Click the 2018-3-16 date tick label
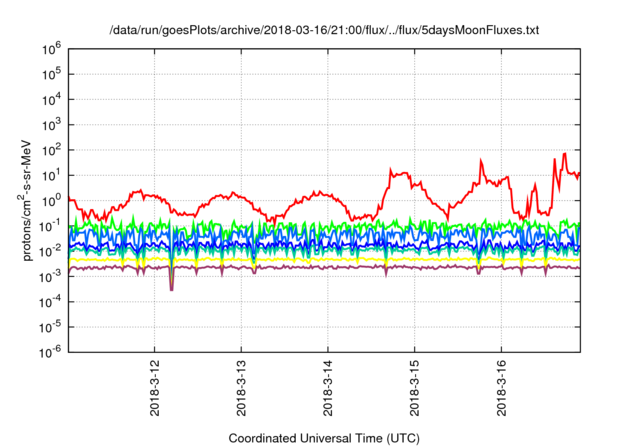 [x=501, y=388]
